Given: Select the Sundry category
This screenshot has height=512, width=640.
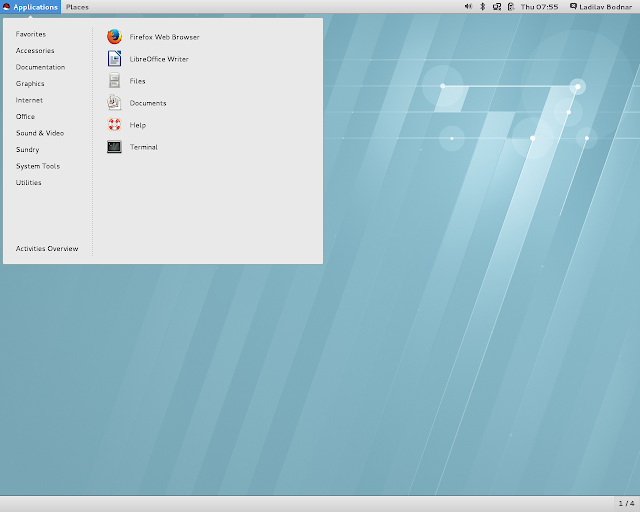Looking at the screenshot, I should click(x=28, y=149).
